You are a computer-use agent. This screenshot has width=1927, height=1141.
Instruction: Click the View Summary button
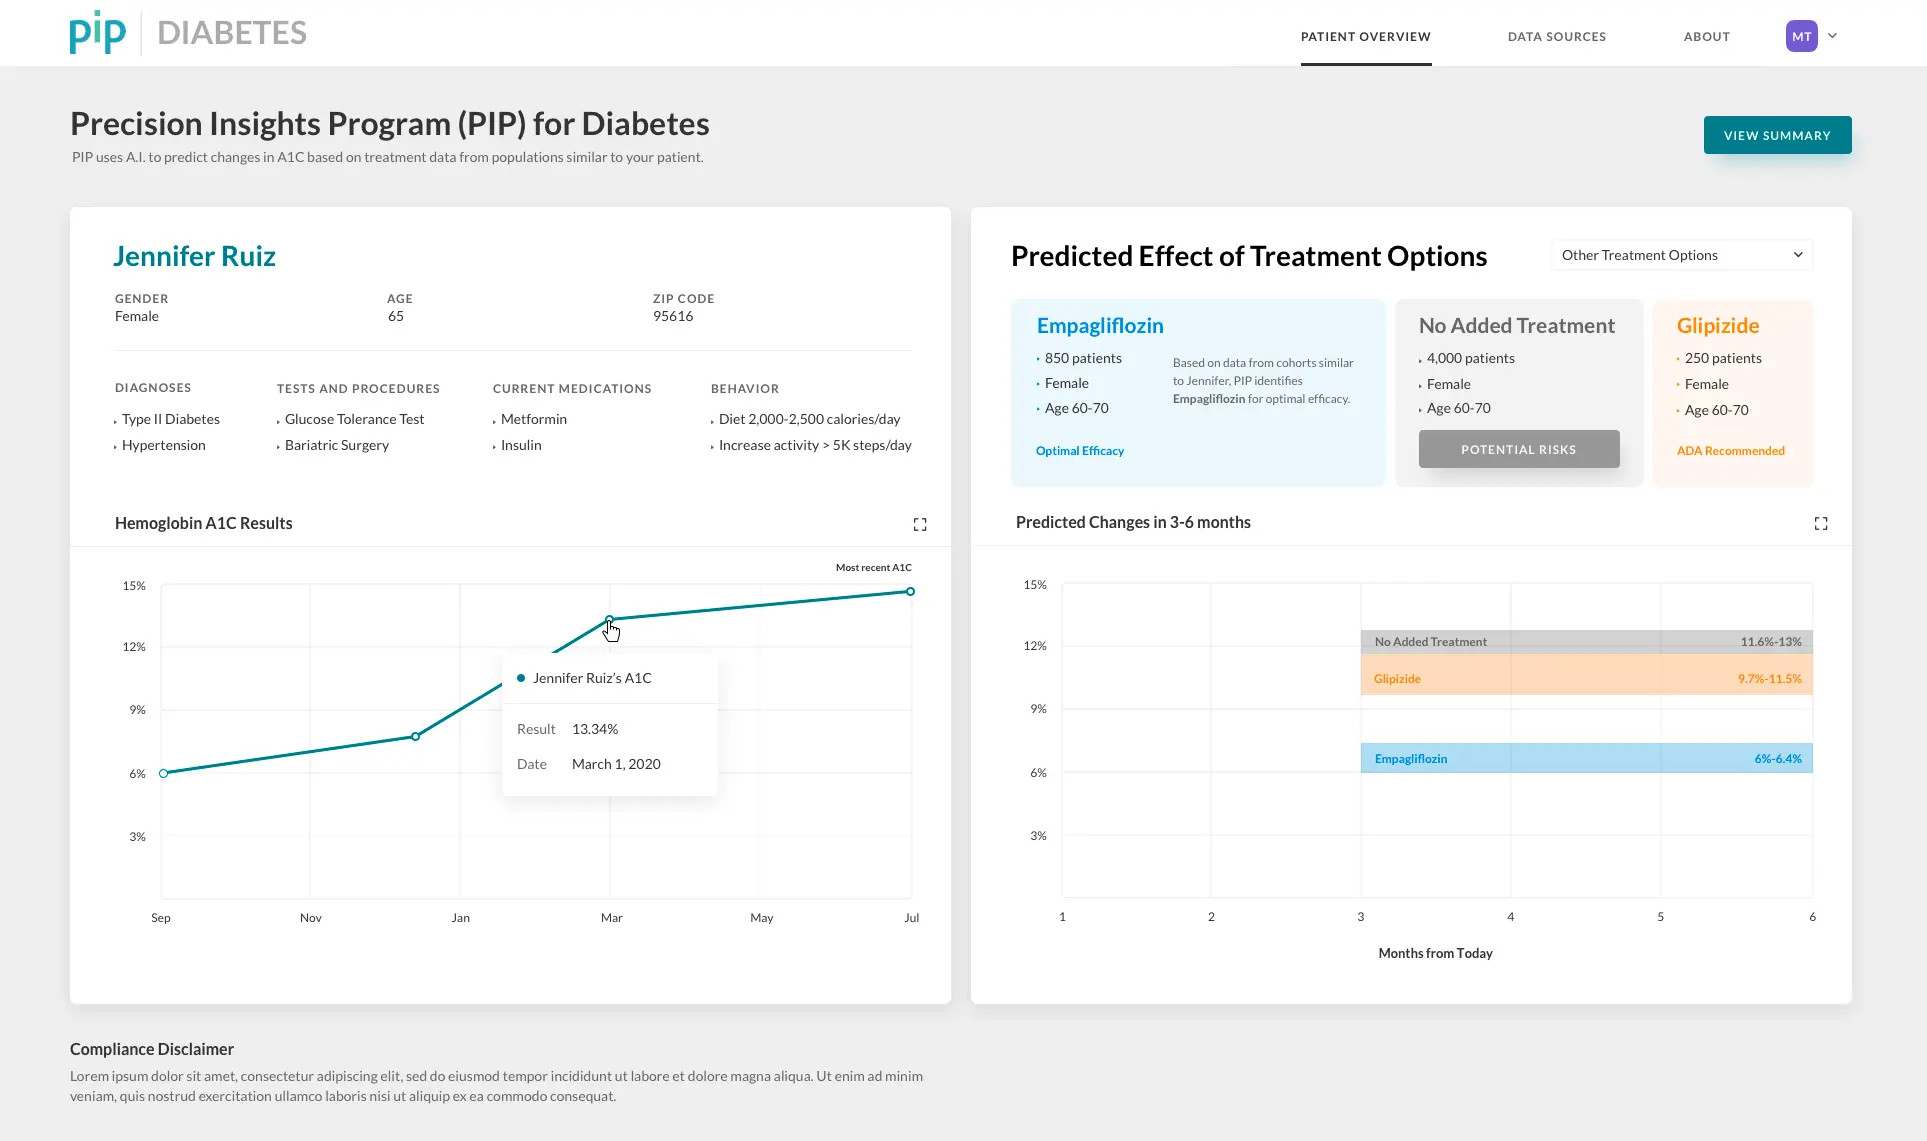(x=1778, y=135)
